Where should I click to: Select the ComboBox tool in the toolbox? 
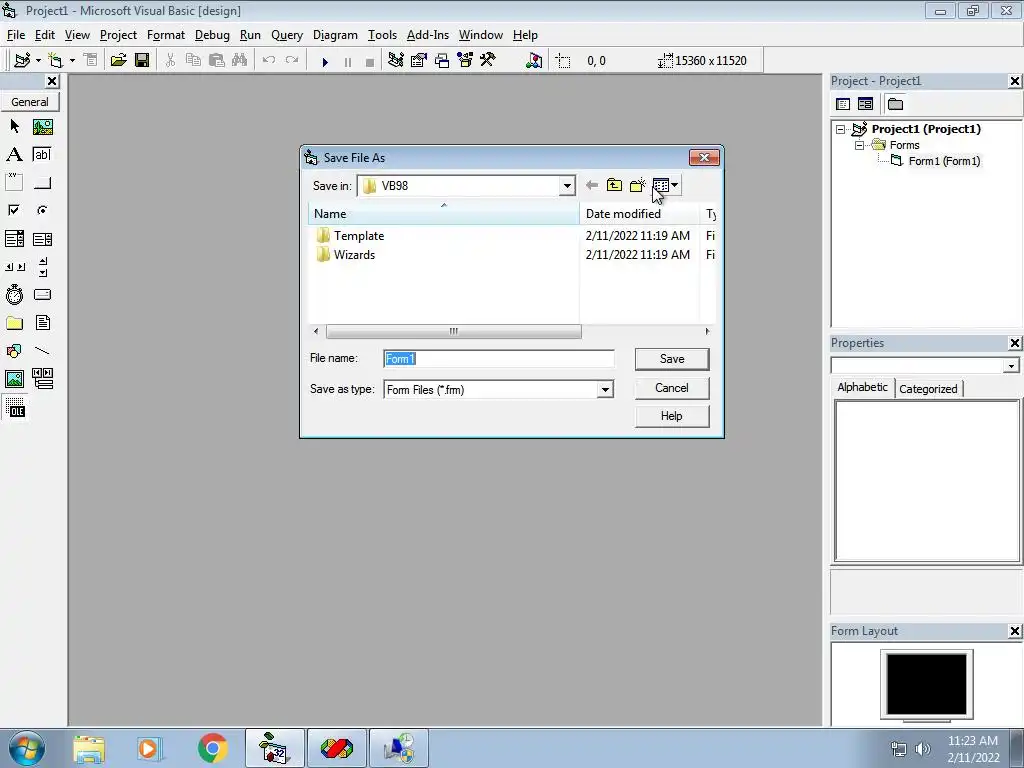click(x=14, y=239)
